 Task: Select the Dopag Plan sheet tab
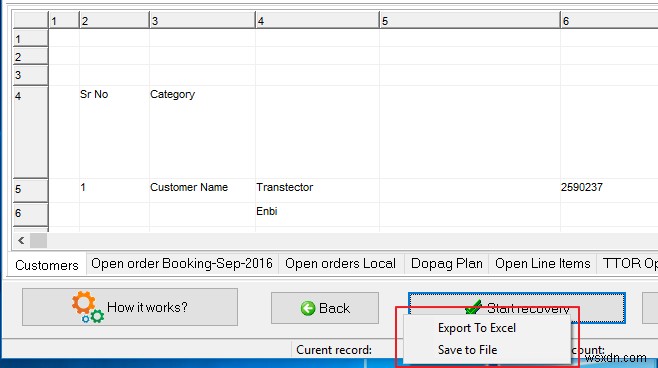pyautogui.click(x=446, y=264)
